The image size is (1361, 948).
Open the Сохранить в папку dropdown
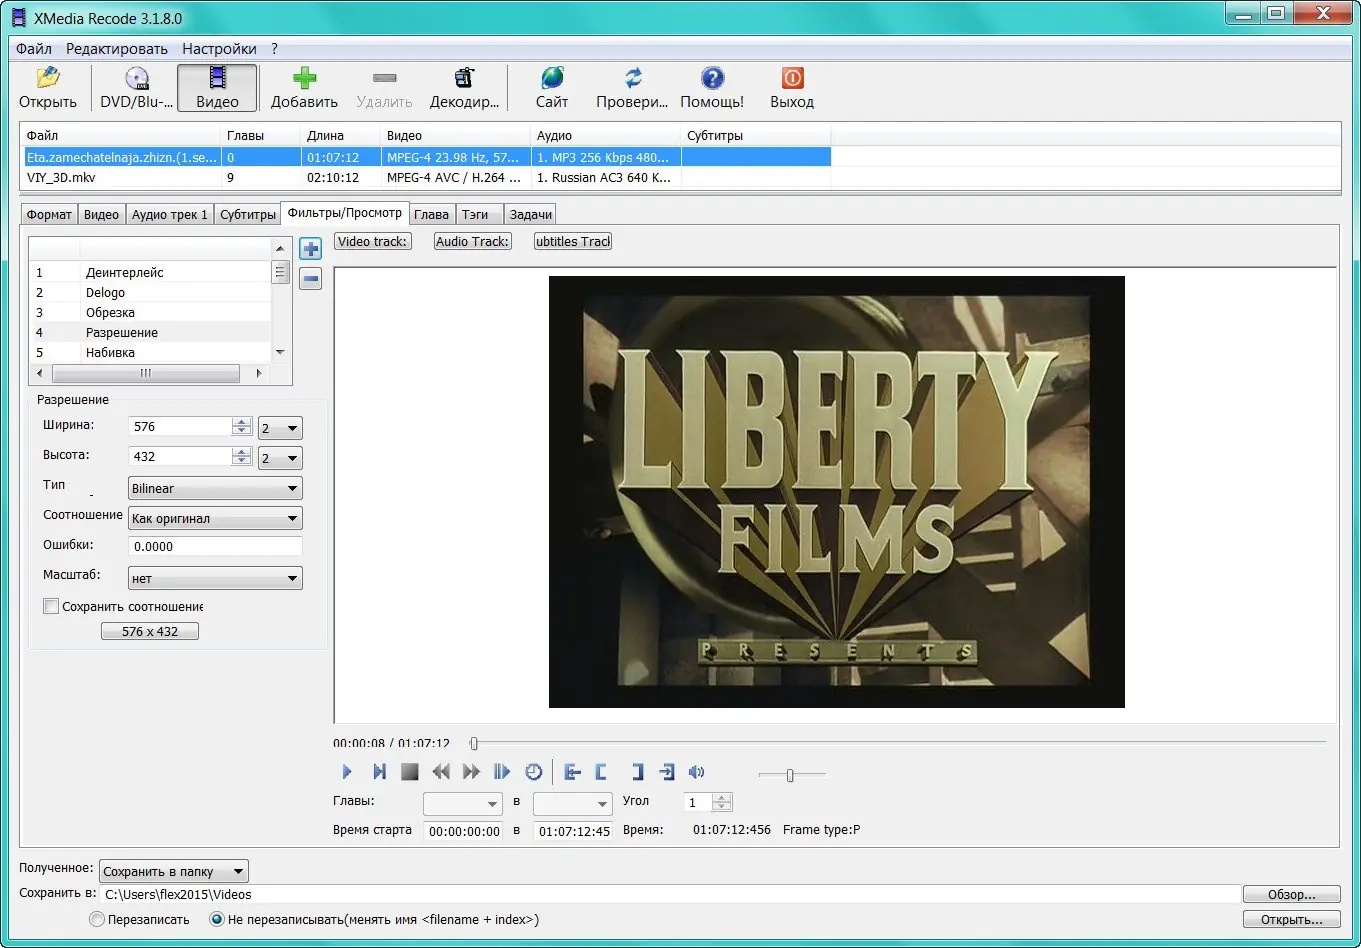point(173,871)
